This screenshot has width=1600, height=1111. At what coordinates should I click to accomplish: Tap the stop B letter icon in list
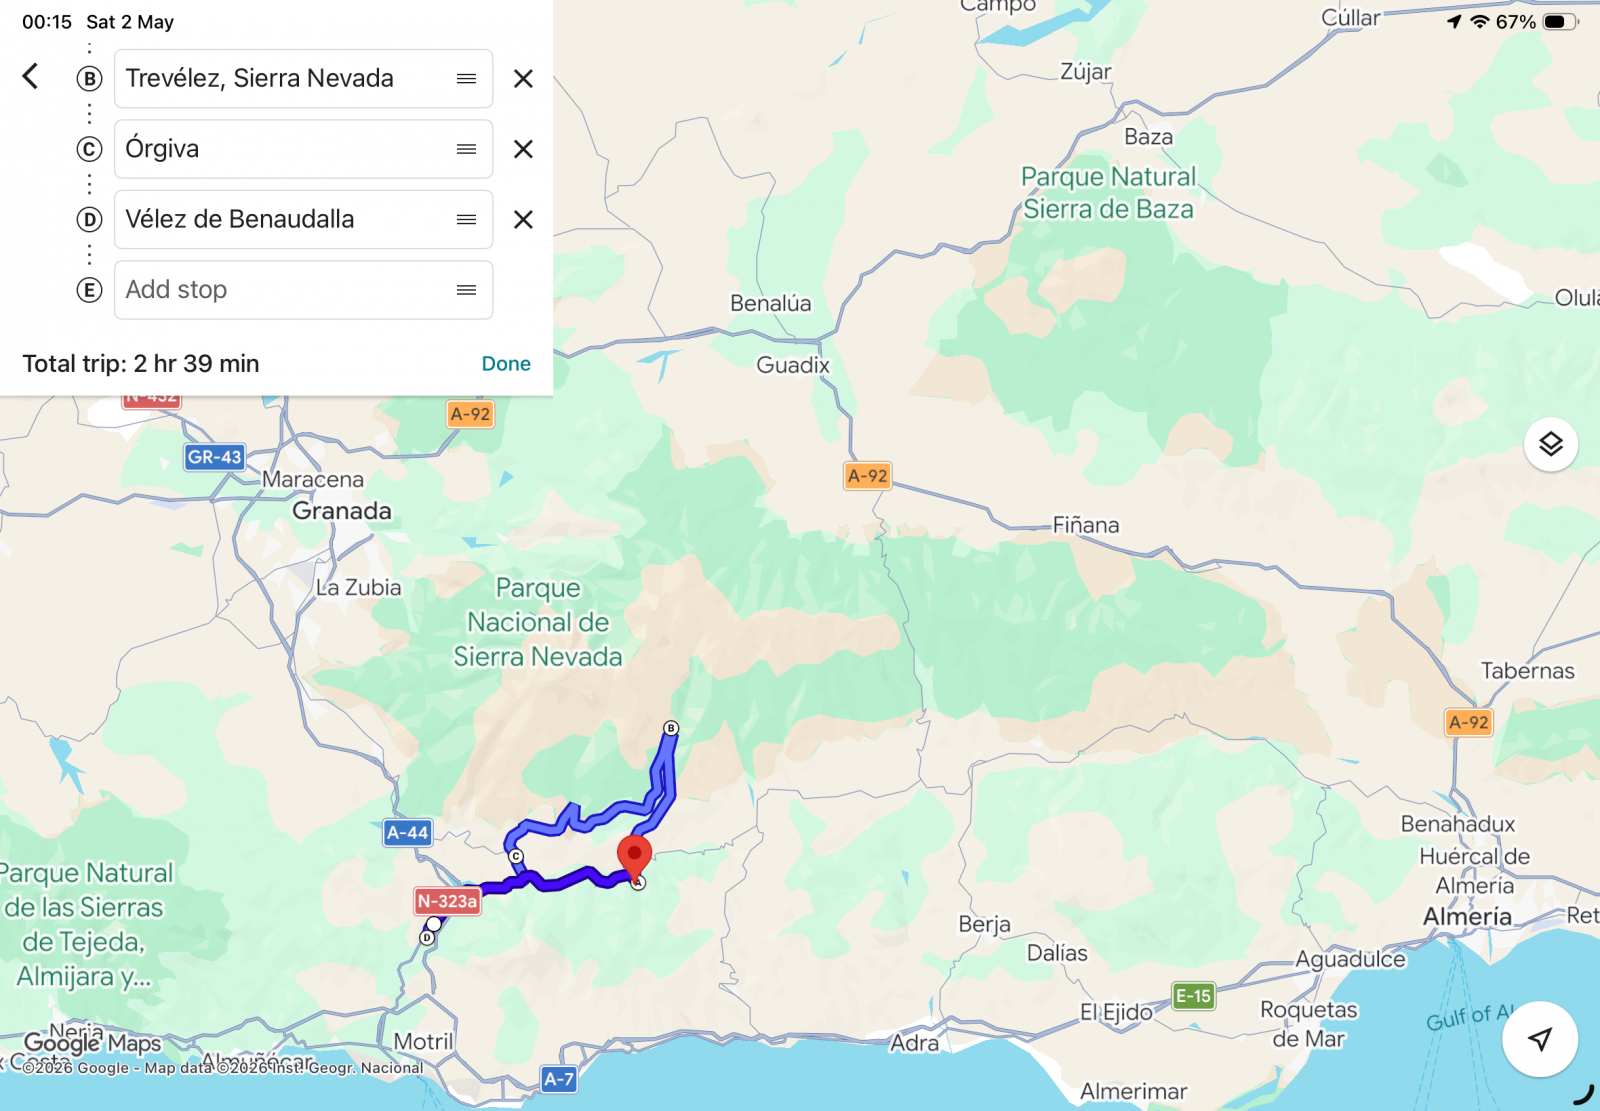tap(89, 79)
